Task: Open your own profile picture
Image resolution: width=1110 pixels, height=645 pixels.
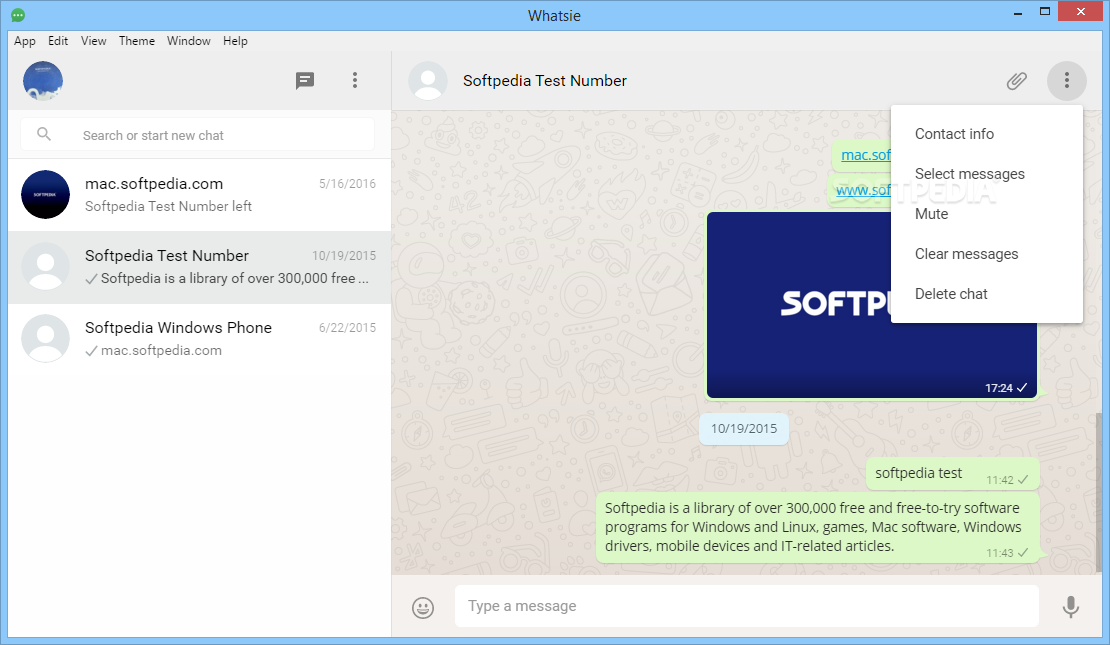Action: click(43, 81)
